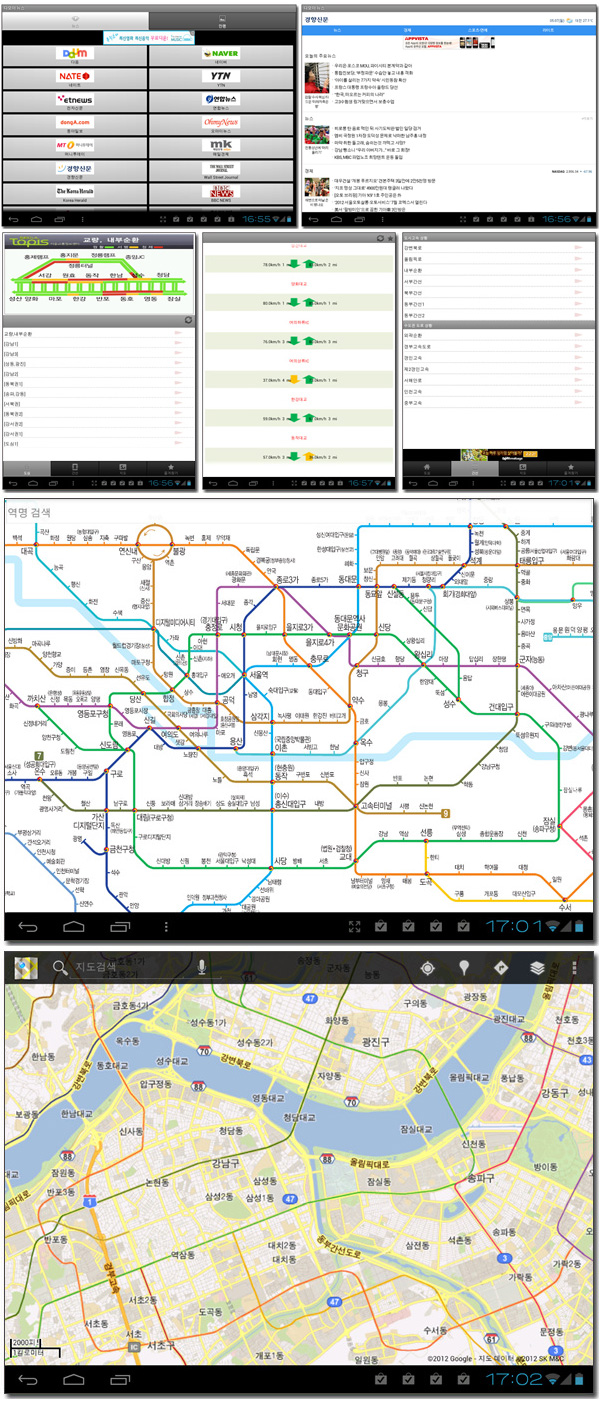This screenshot has height=1403, width=600.
Task: Open menu dots in subway map navigation bar
Action: (166, 926)
